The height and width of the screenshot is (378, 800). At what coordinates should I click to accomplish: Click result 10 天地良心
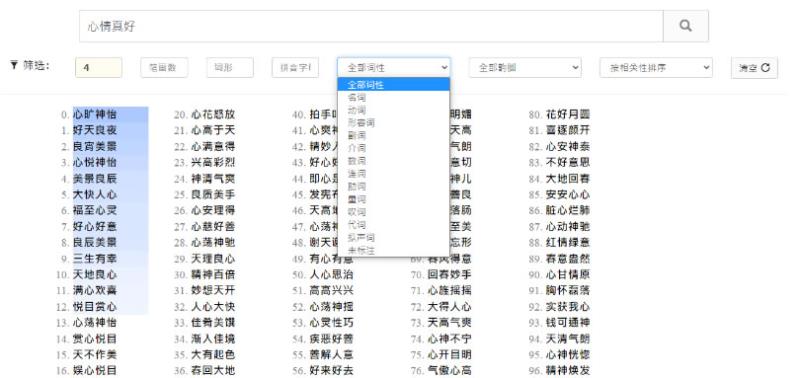click(95, 274)
